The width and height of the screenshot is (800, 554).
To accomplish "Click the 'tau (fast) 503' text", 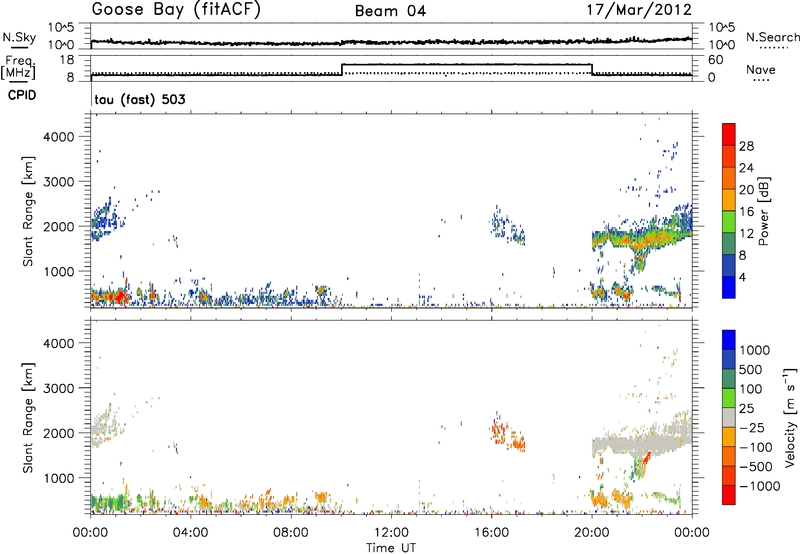I will [x=140, y=99].
